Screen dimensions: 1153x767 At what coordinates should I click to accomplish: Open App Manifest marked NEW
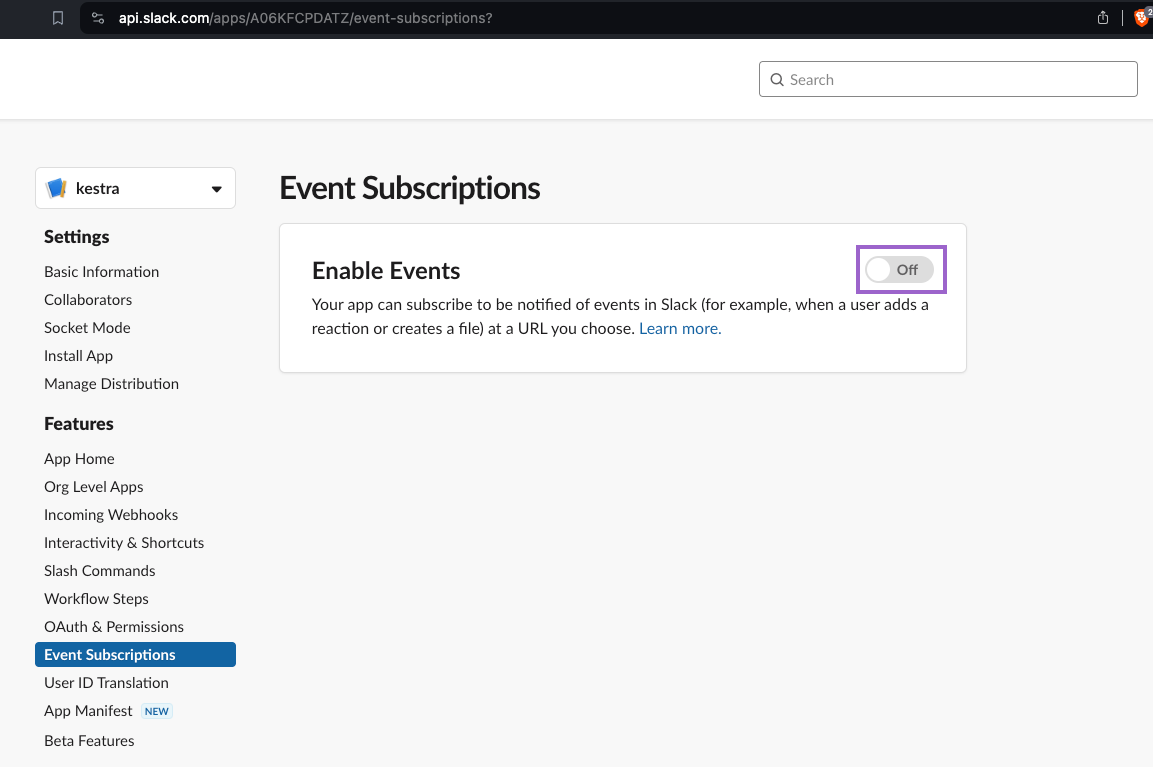[x=88, y=711]
